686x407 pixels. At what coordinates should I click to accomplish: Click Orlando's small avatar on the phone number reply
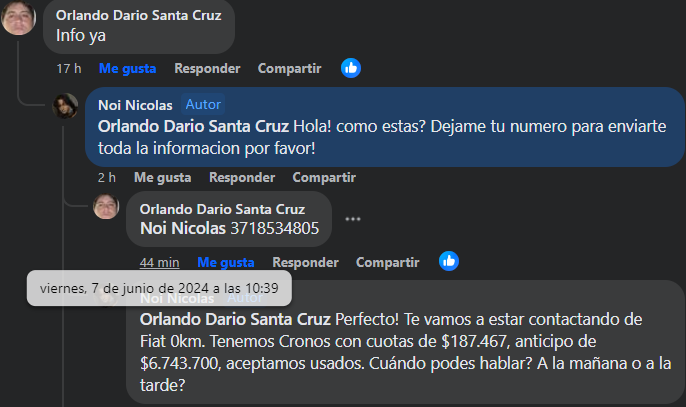(x=106, y=206)
